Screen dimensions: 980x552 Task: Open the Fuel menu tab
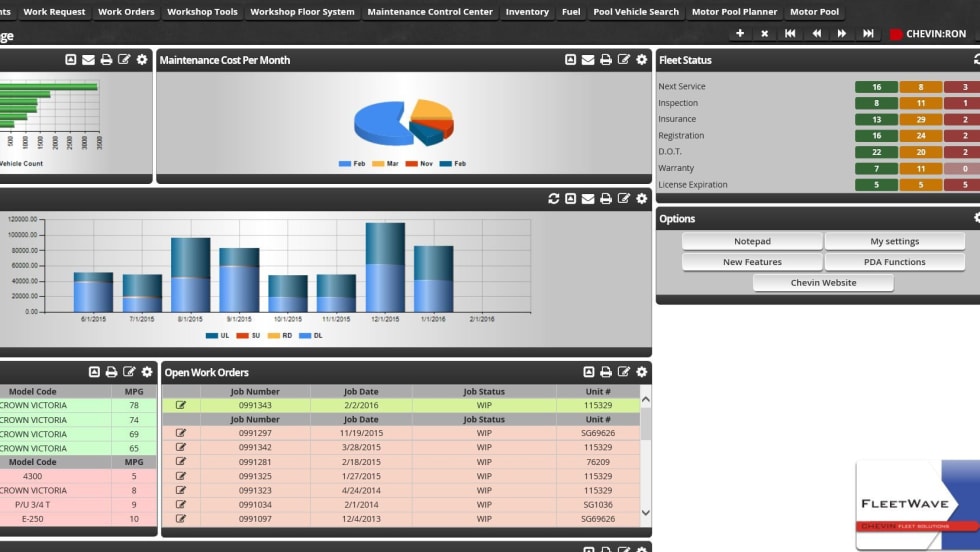tap(571, 12)
